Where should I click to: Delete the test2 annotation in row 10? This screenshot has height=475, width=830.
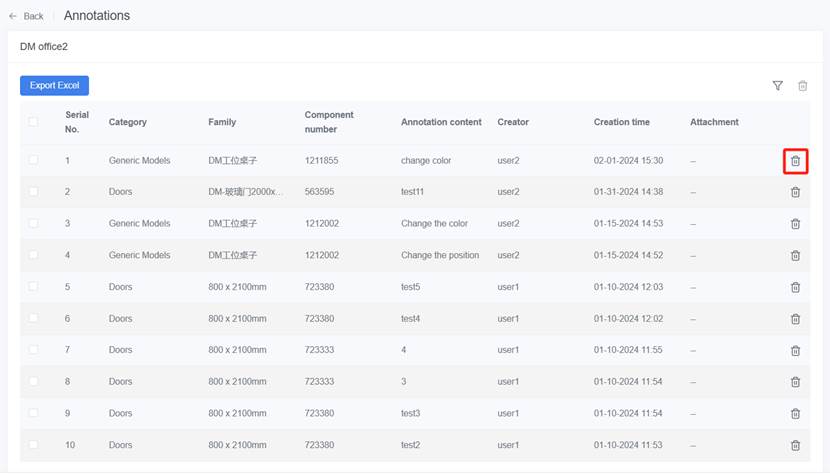pos(795,445)
